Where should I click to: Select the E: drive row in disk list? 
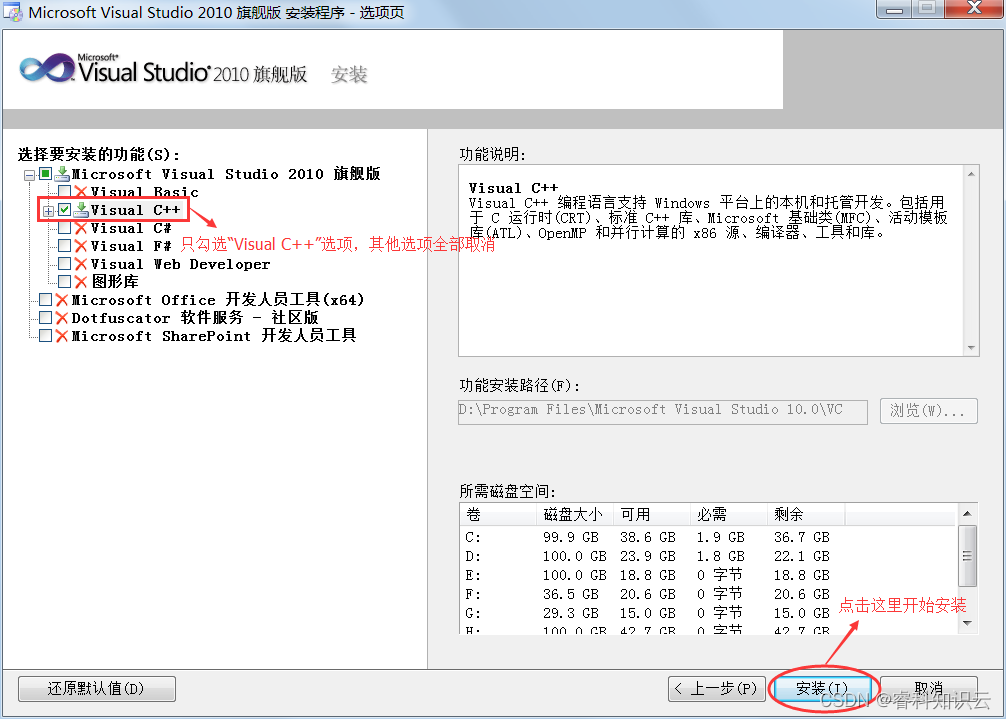(709, 575)
